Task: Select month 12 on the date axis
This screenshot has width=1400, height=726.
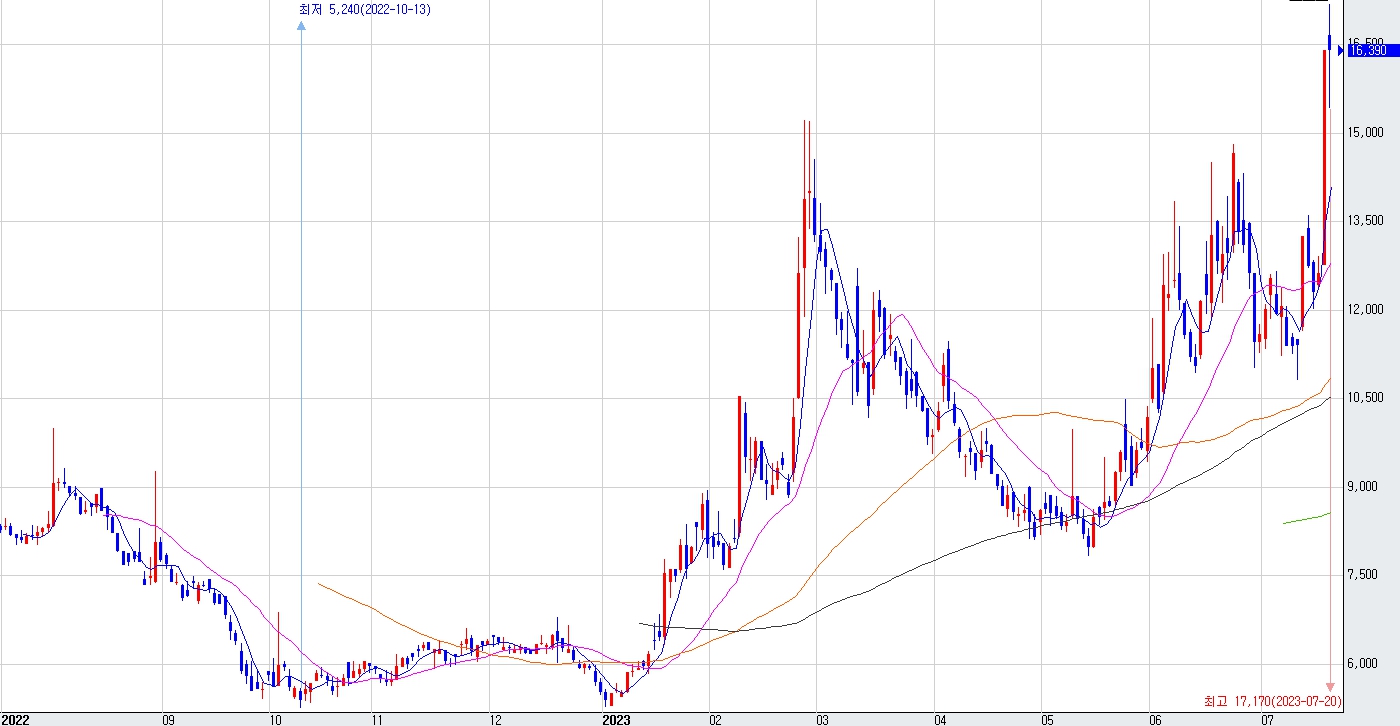Action: tap(495, 719)
